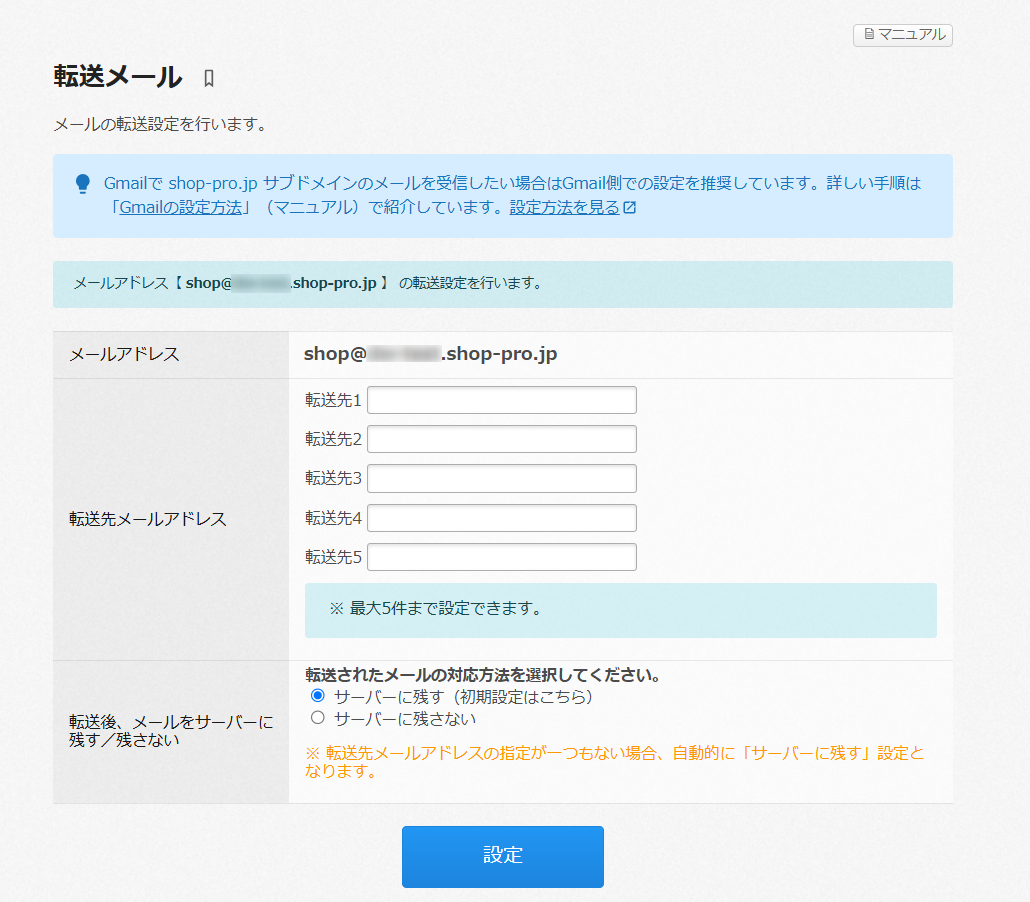Screen dimensions: 1030x902
Task: Click the 転送先メールアドレス row label
Action: (x=147, y=519)
